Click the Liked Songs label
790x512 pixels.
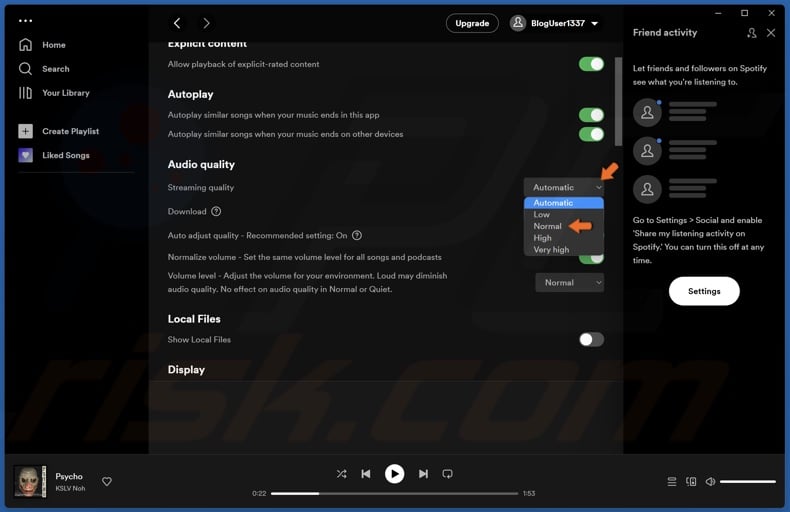65,155
